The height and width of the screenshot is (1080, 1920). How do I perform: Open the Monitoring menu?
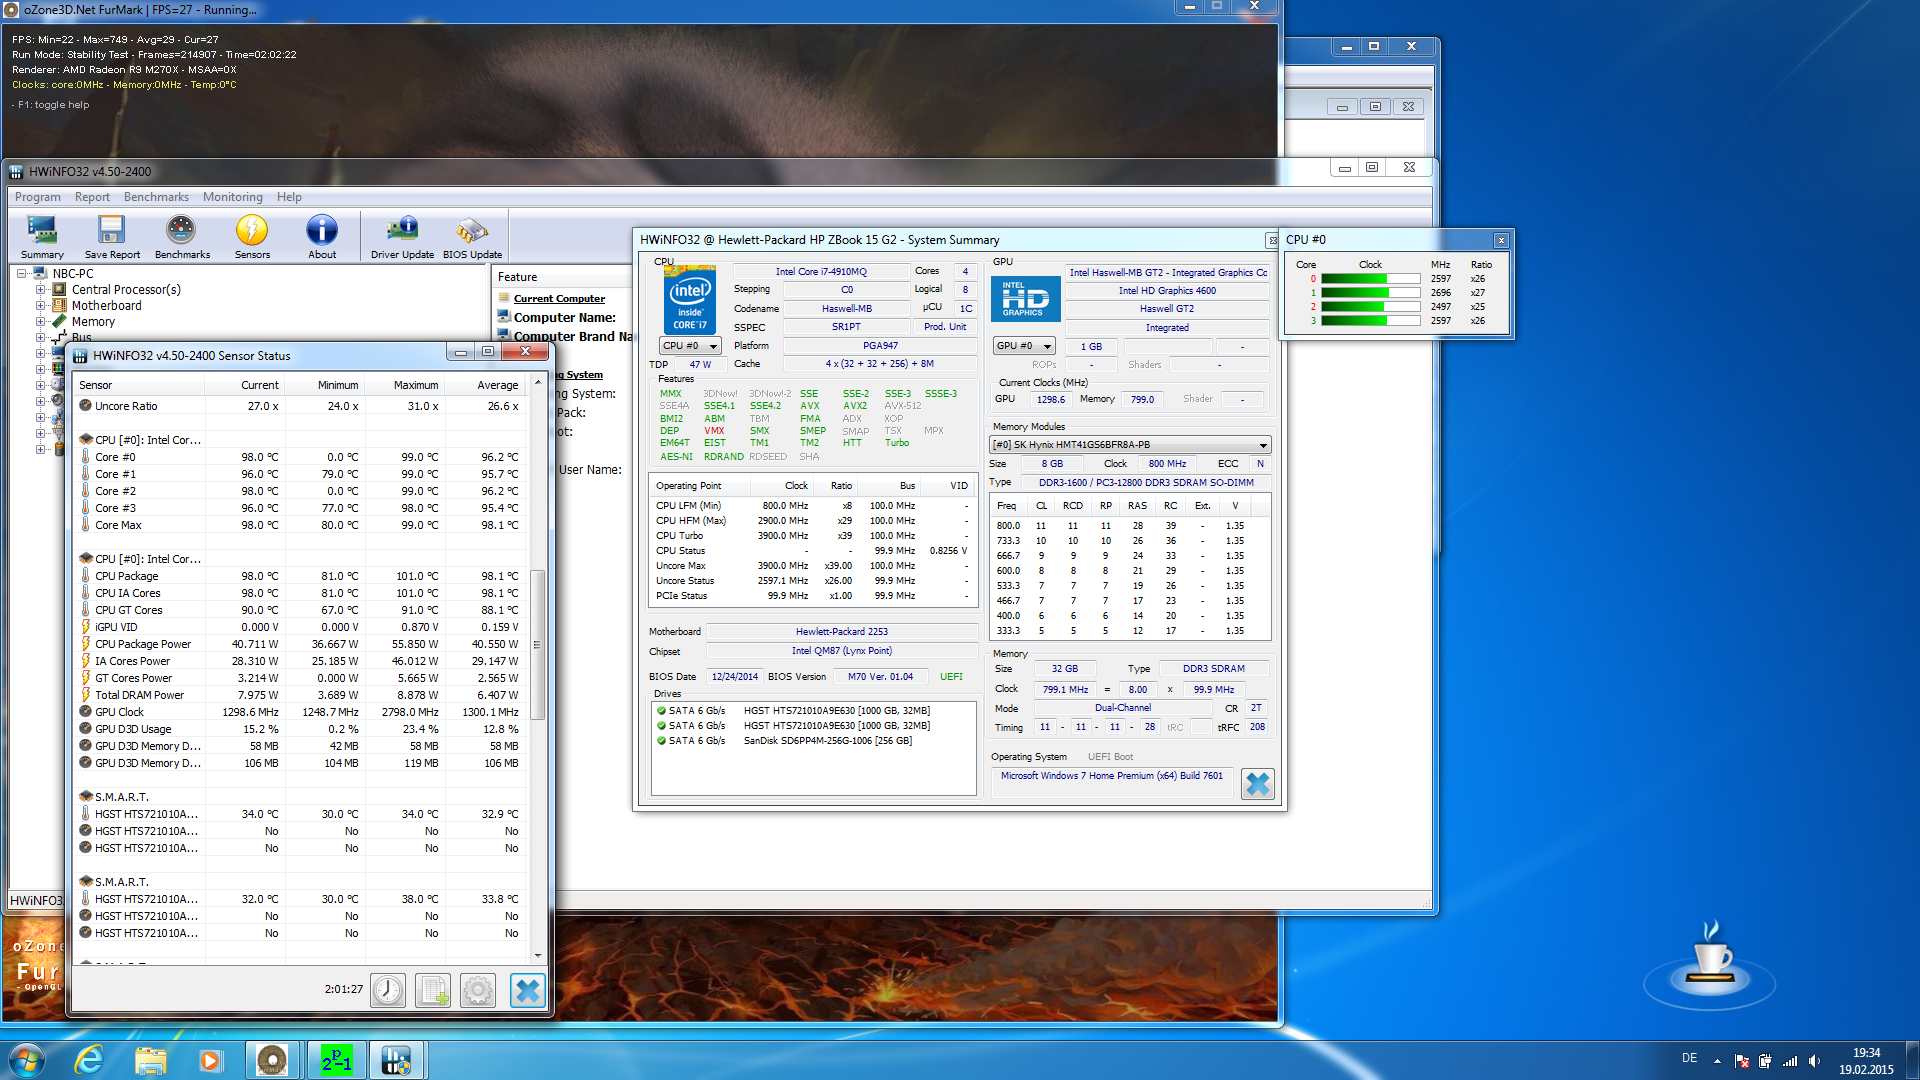pyautogui.click(x=233, y=197)
